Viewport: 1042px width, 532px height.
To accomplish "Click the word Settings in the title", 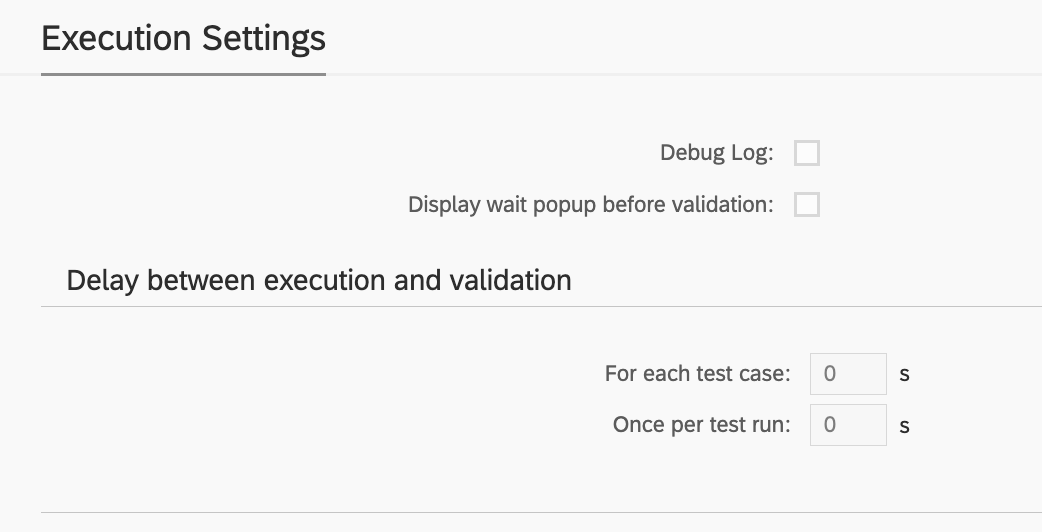I will pos(264,39).
